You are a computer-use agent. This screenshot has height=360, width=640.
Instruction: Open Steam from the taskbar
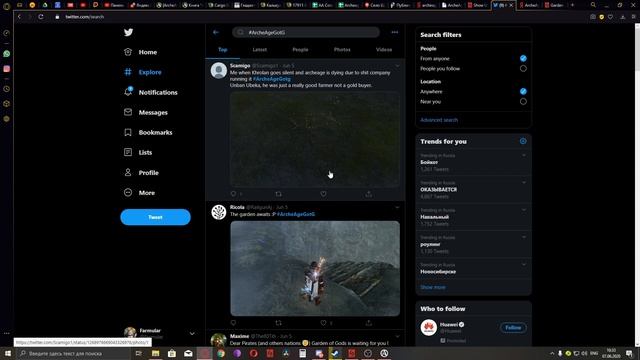click(x=335, y=353)
